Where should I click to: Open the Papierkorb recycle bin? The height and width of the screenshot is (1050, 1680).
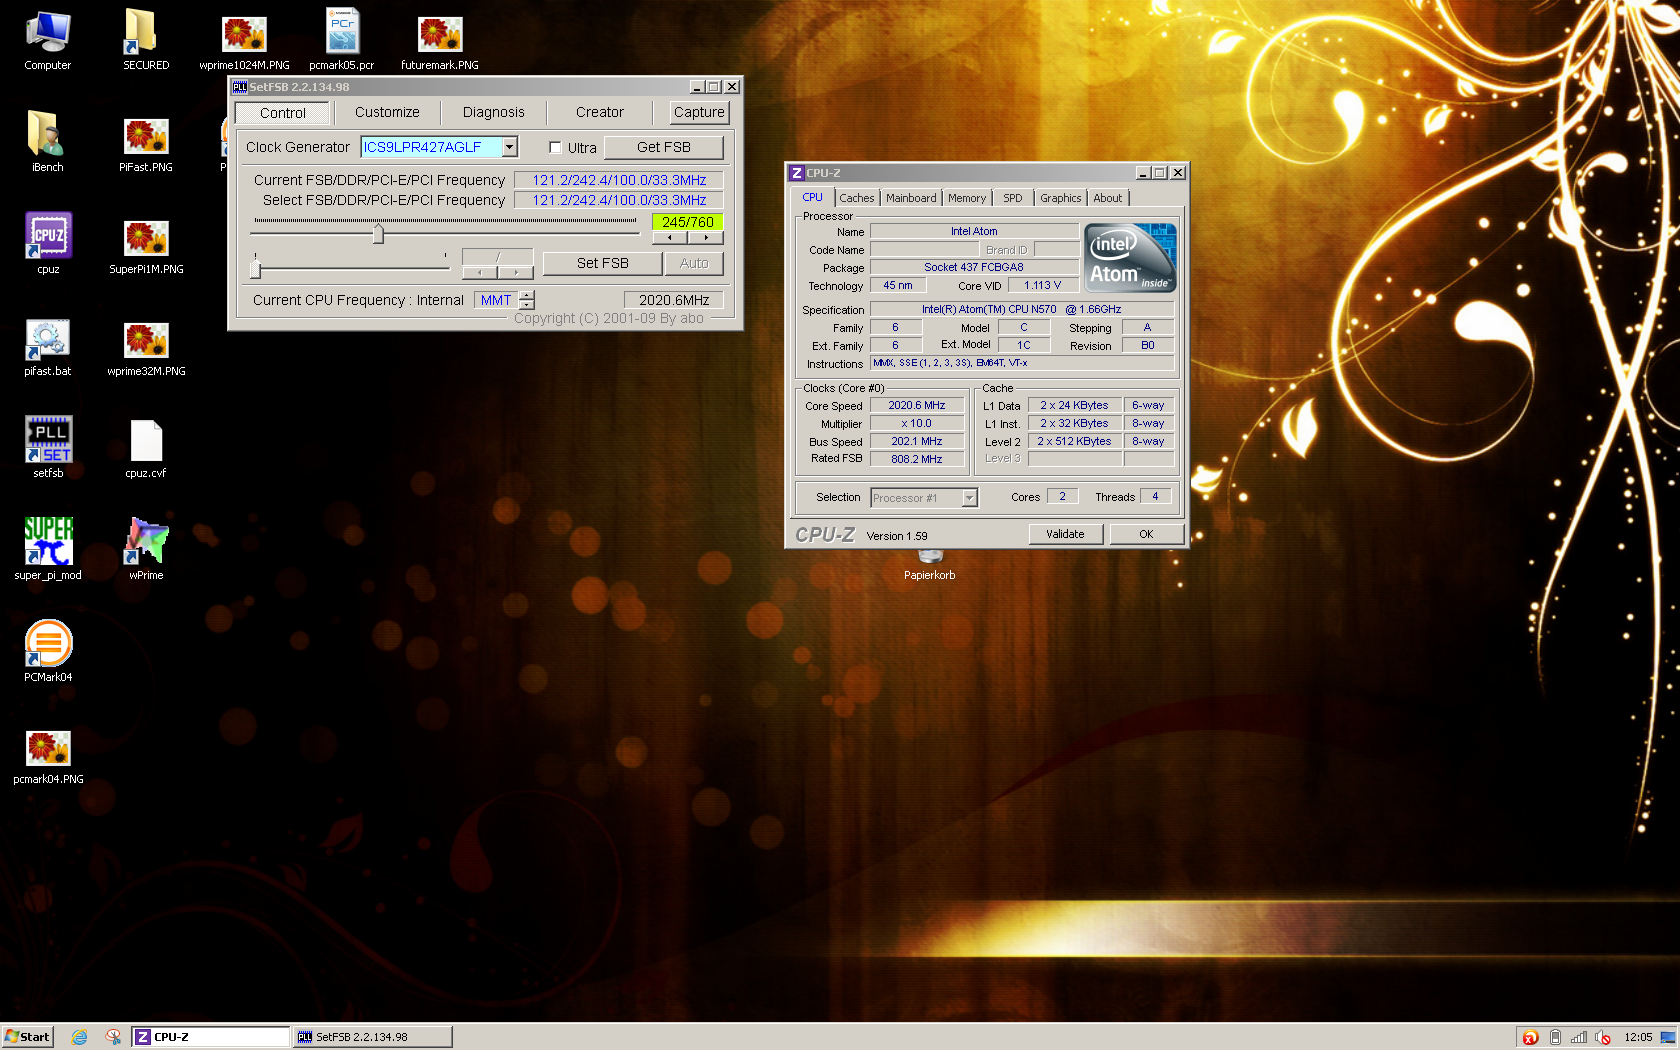930,568
